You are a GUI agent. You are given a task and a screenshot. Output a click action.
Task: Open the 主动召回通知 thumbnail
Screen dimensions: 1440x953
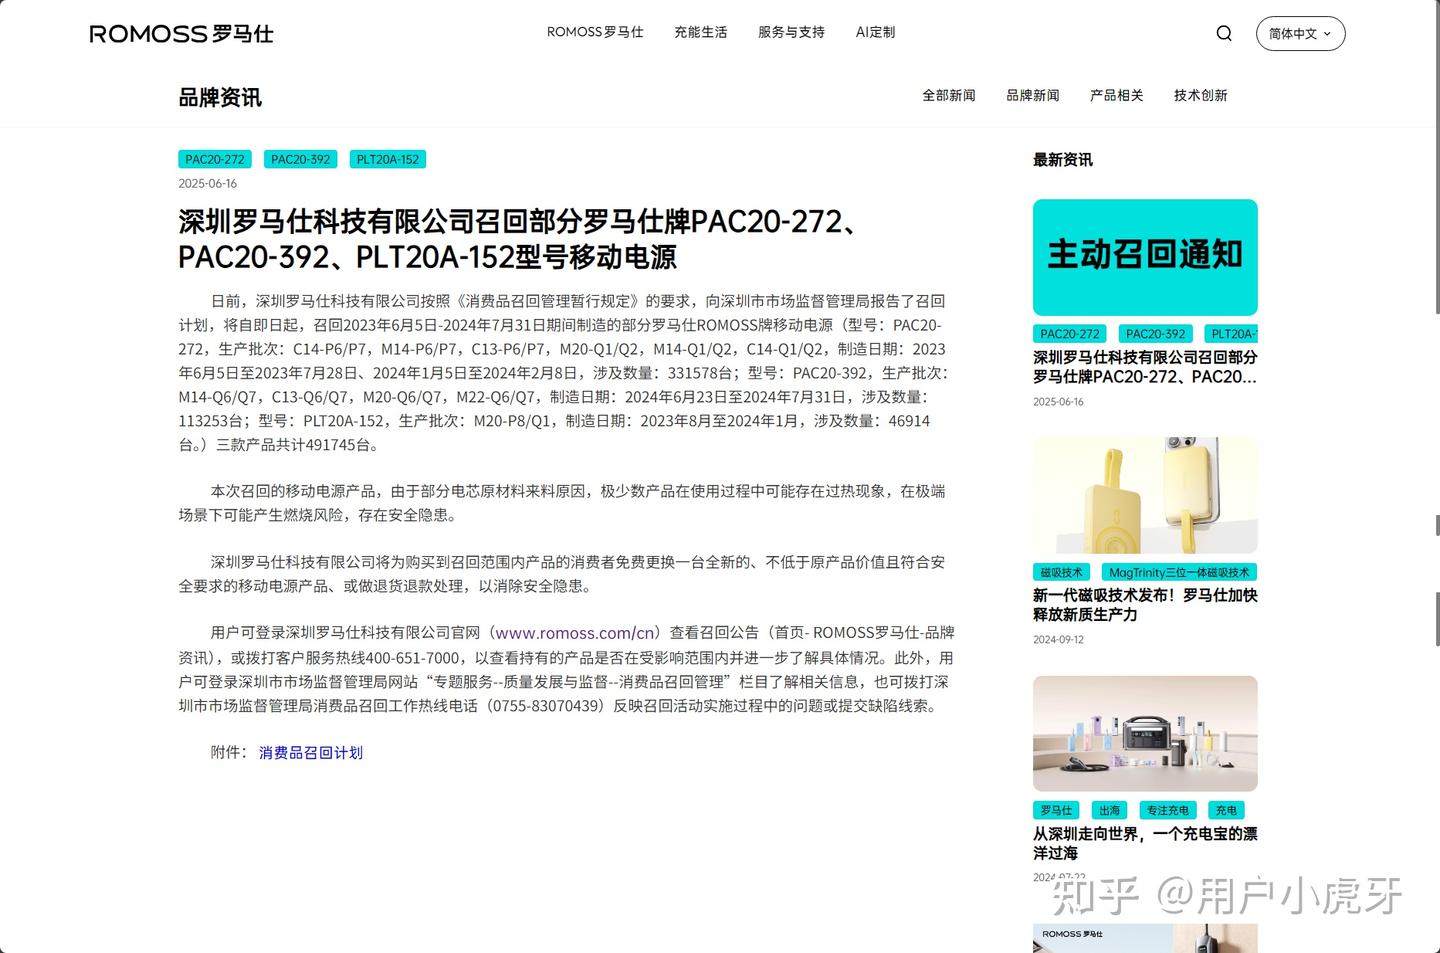tap(1145, 257)
